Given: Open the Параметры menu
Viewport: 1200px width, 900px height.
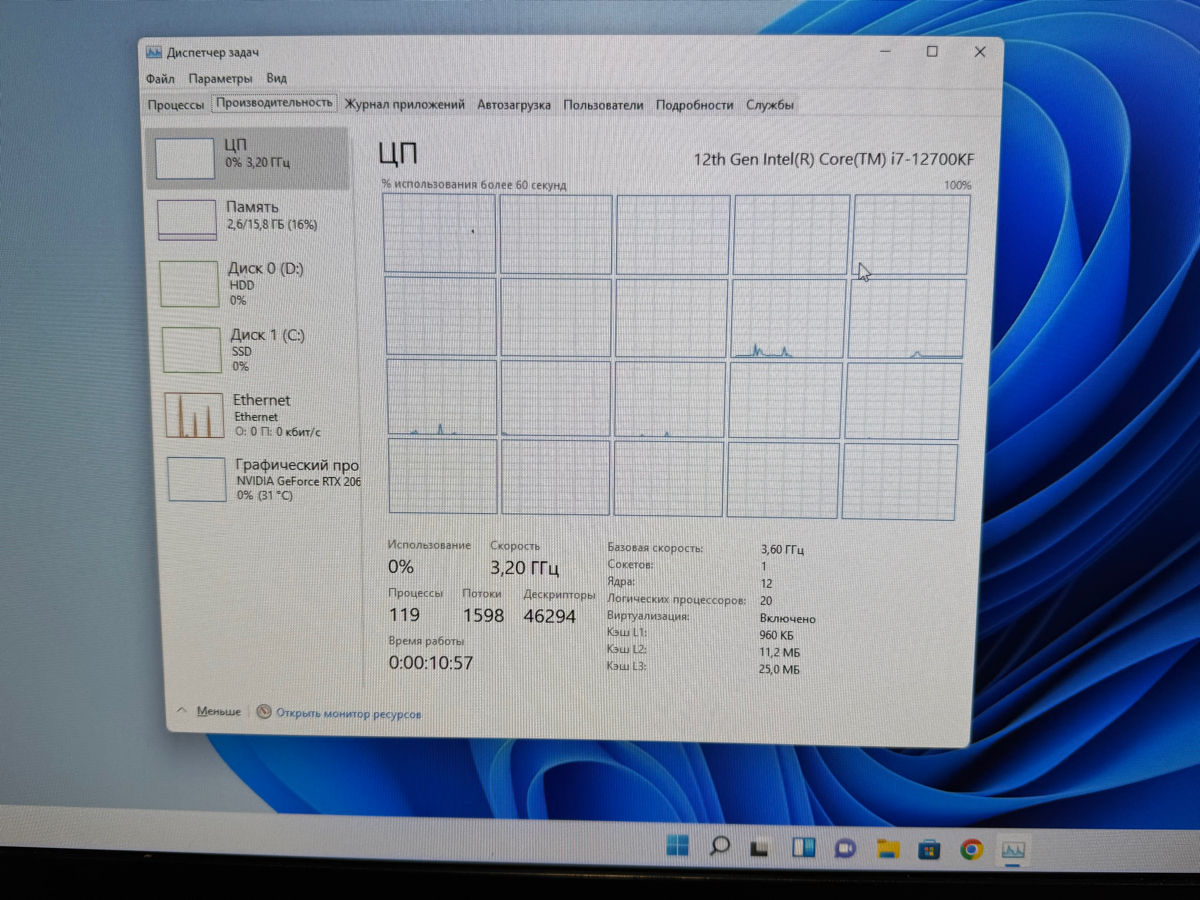Looking at the screenshot, I should coord(220,78).
